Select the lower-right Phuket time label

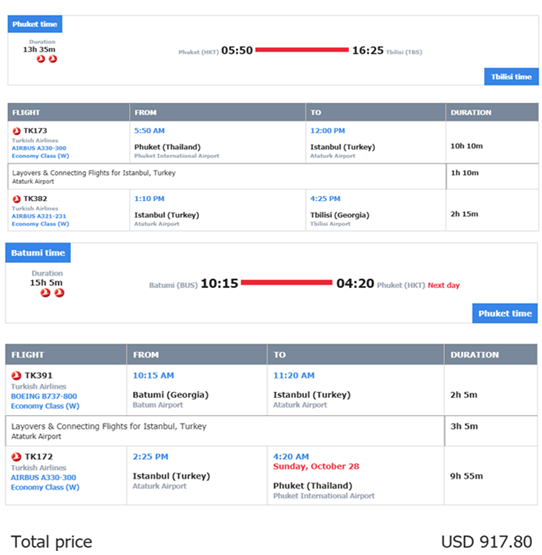click(505, 313)
